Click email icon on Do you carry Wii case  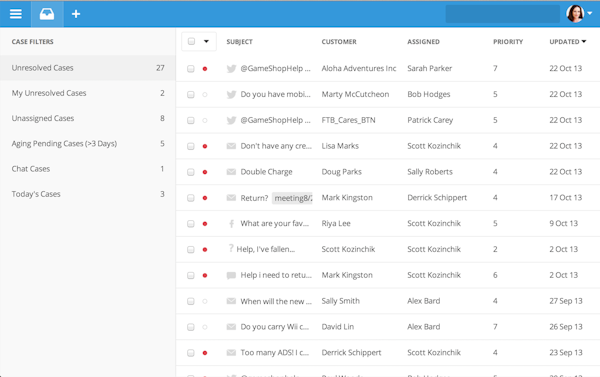231,327
